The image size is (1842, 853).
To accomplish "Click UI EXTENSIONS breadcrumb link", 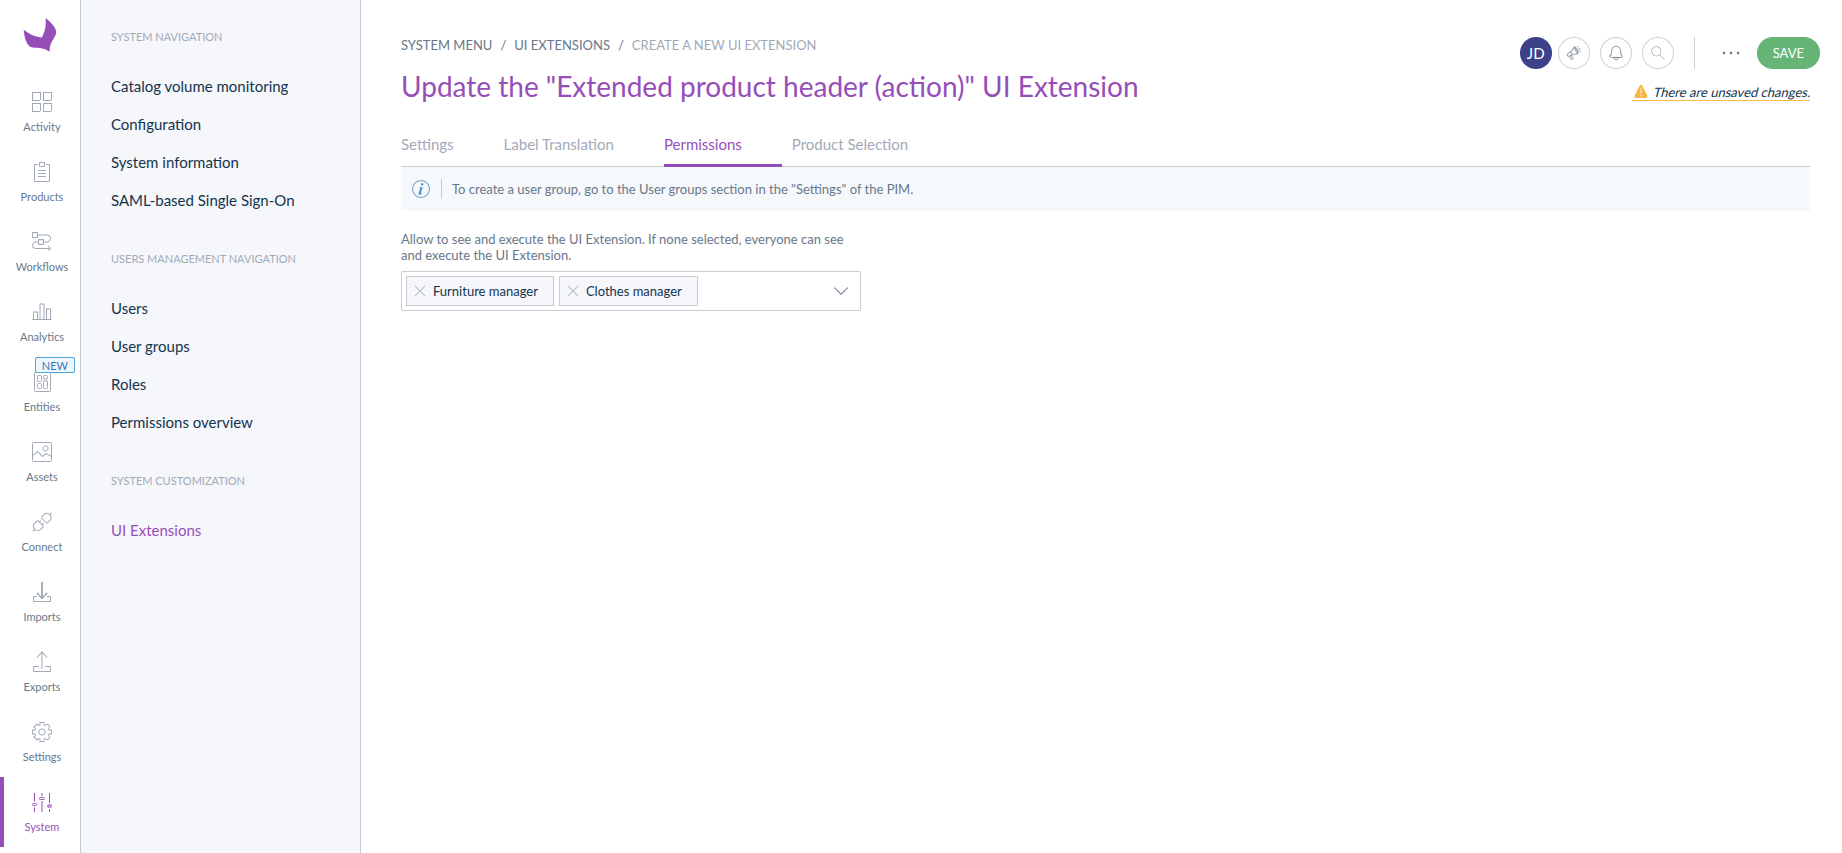I will (562, 45).
